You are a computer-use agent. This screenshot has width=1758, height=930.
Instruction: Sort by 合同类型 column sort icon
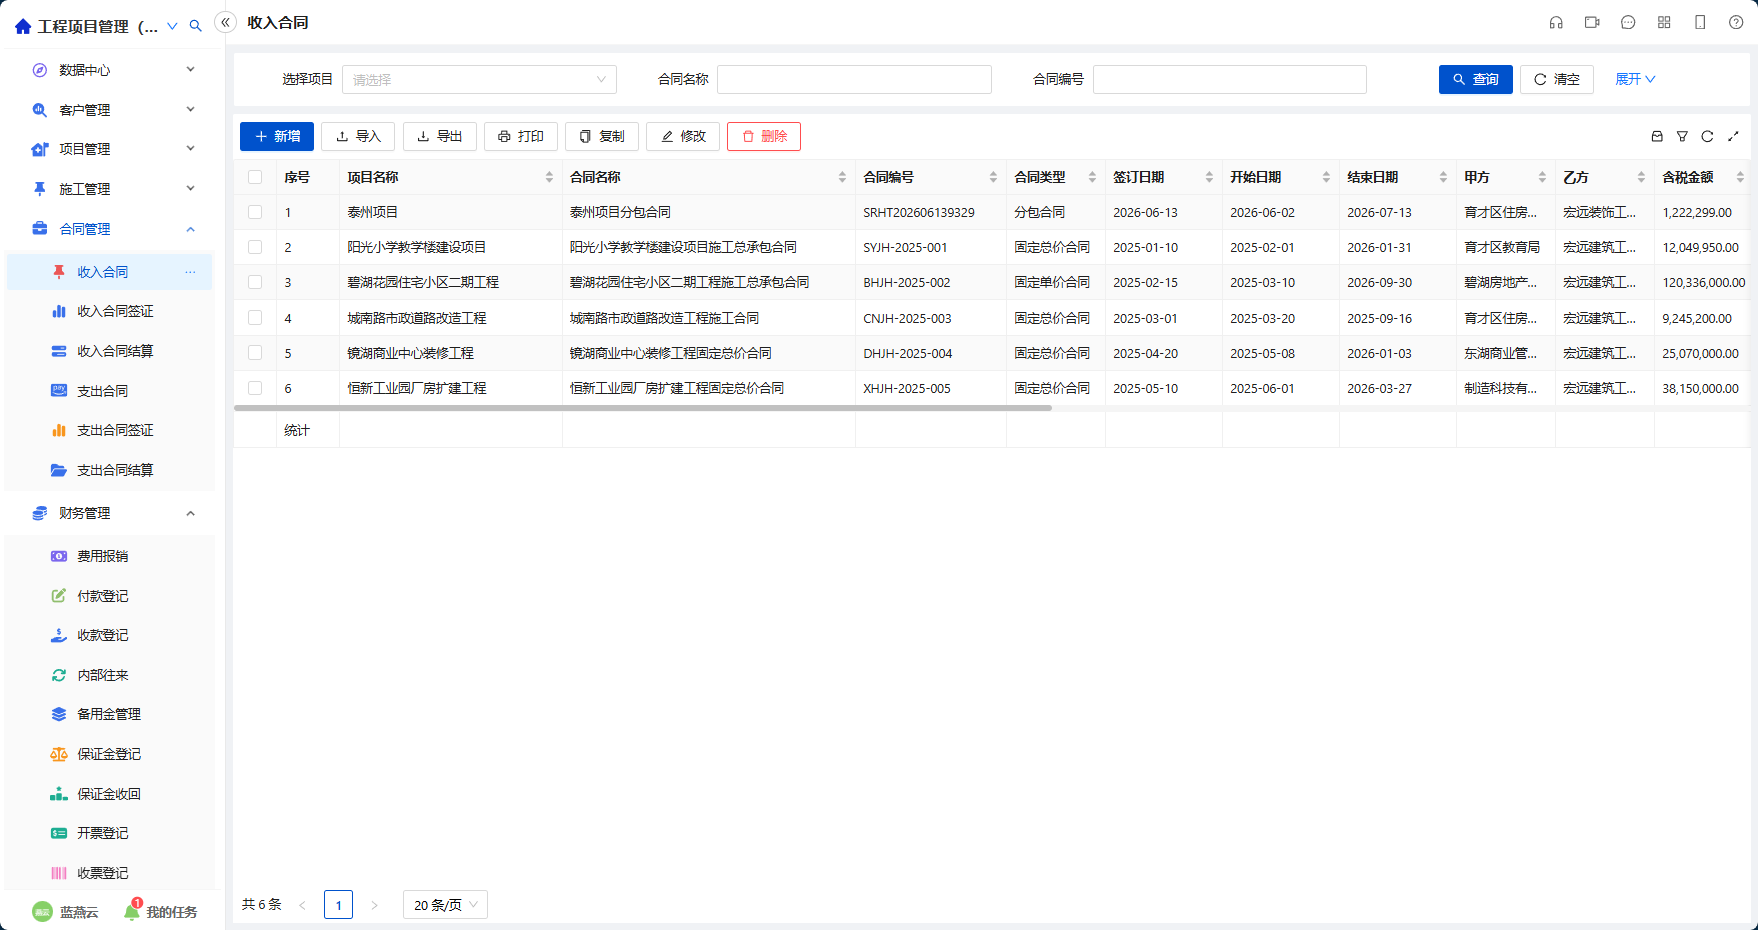(1092, 177)
